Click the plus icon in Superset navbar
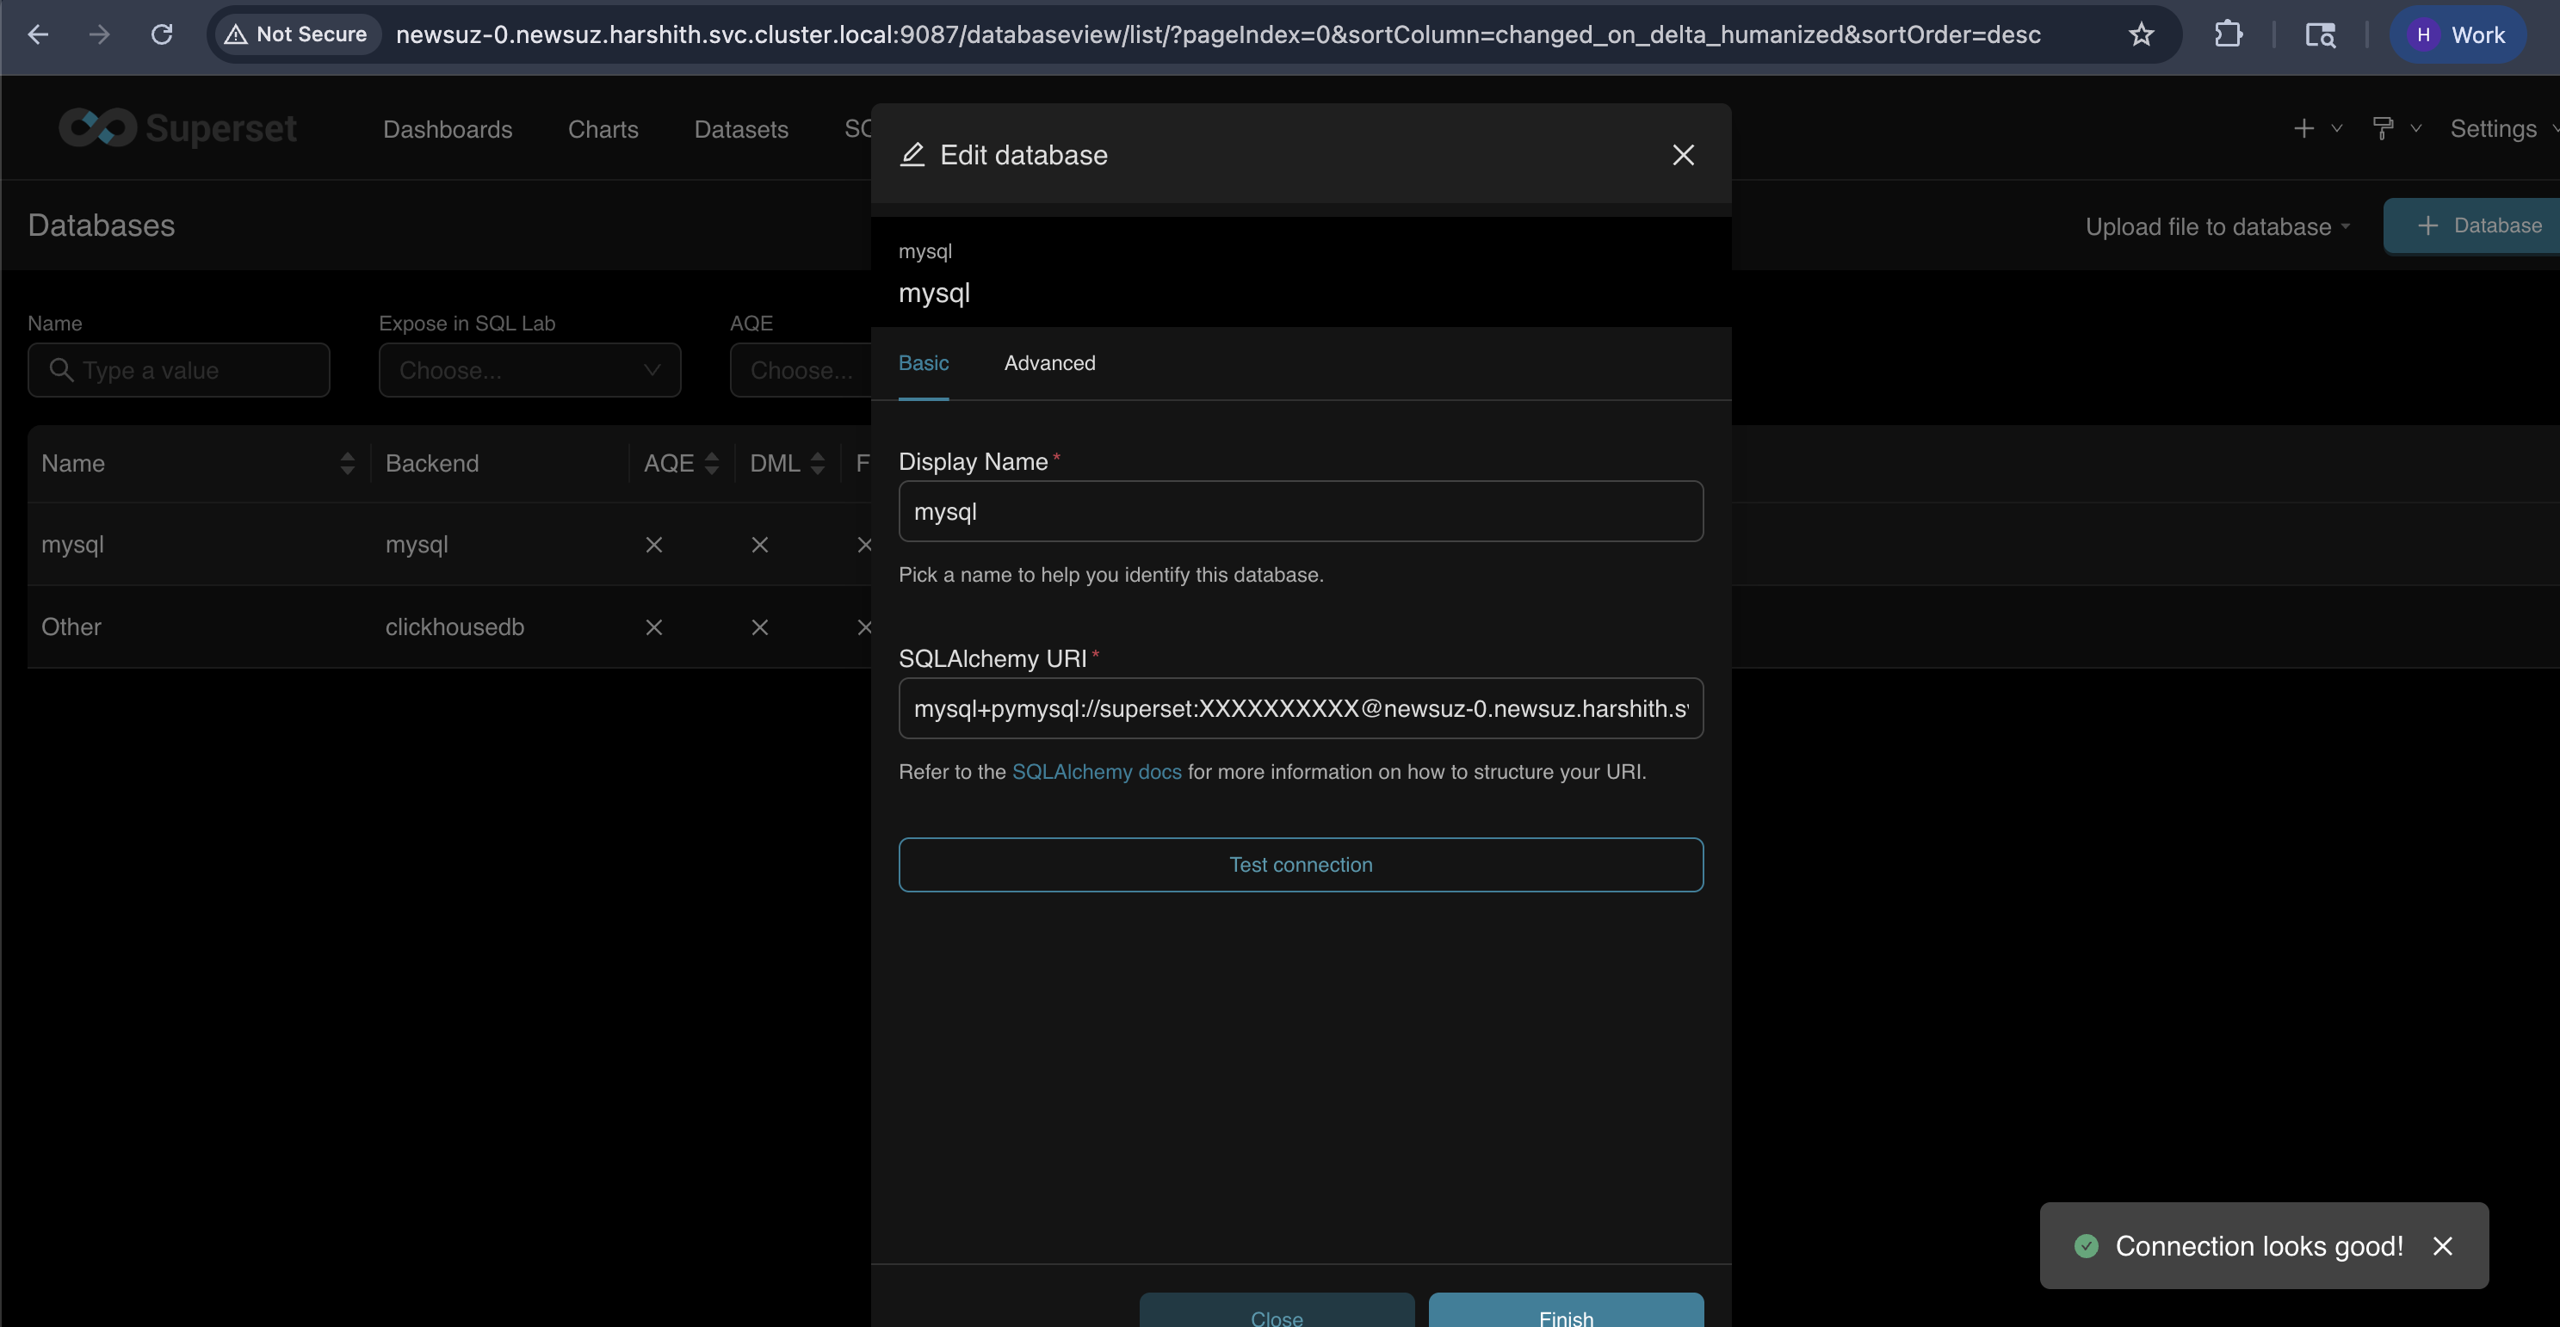Image resolution: width=2560 pixels, height=1327 pixels. point(2304,128)
